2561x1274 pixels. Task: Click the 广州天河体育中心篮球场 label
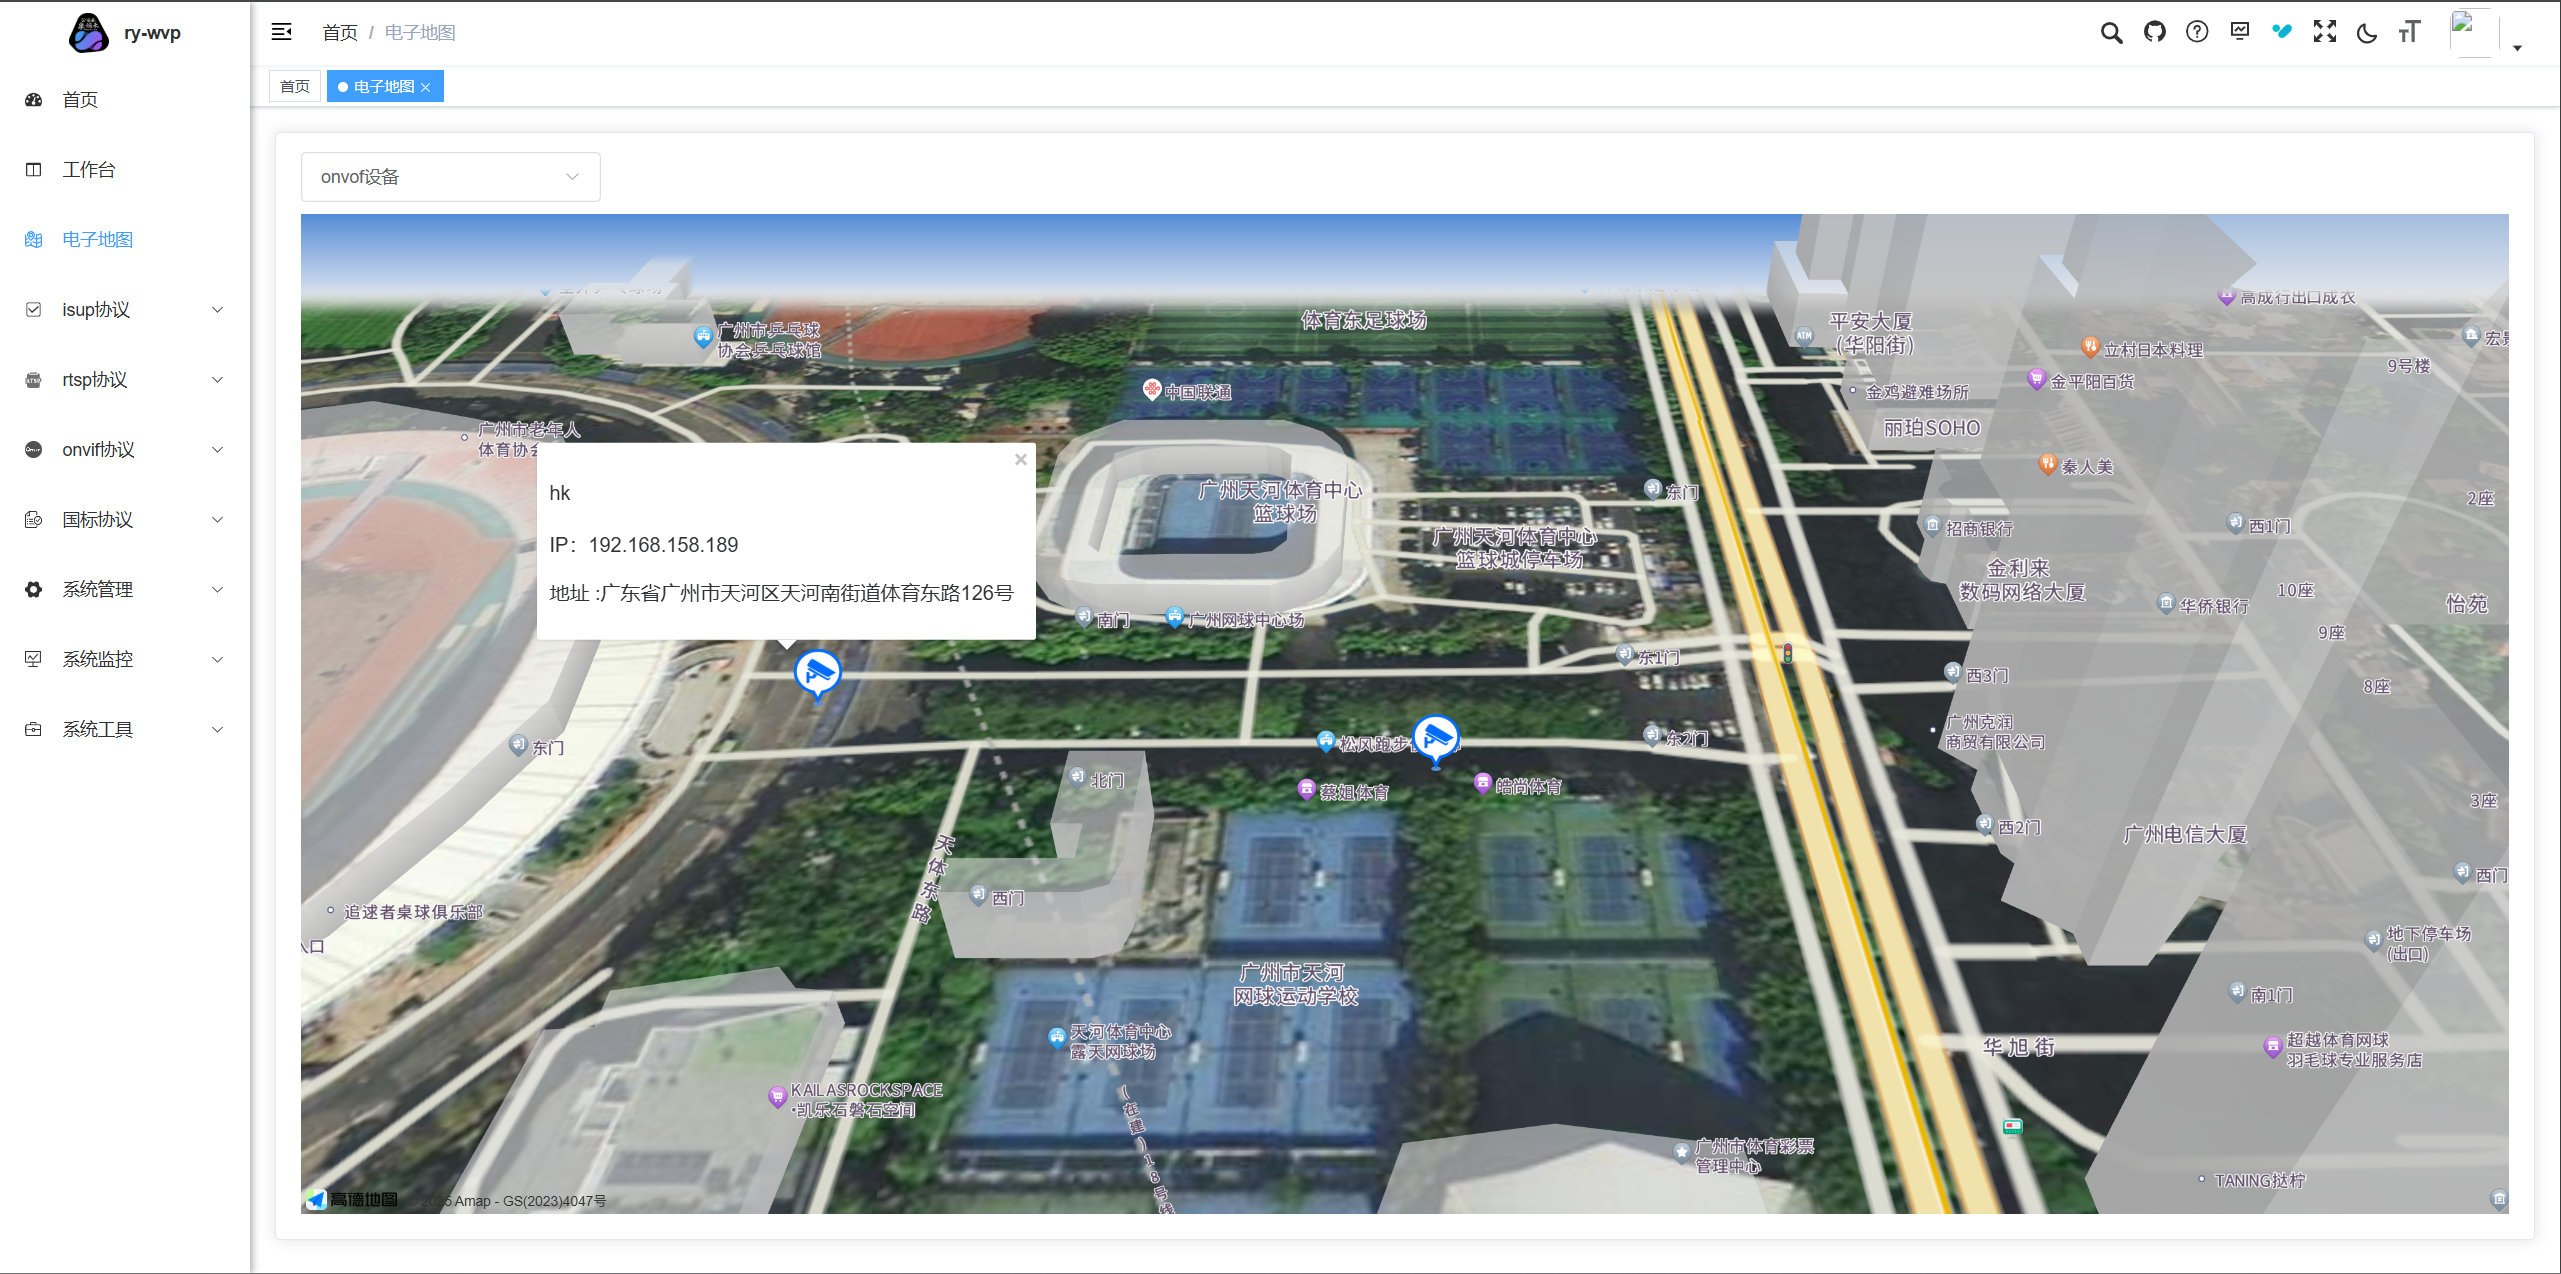pos(1281,501)
